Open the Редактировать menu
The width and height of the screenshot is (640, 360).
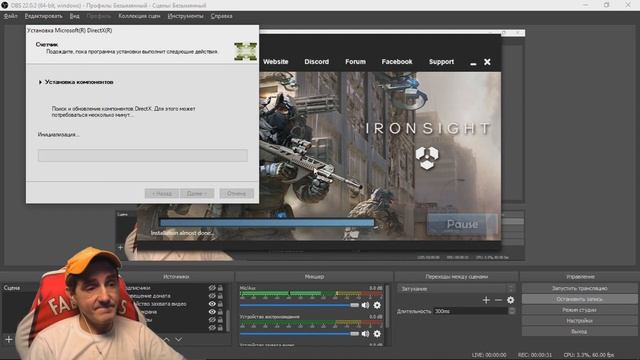coord(43,16)
